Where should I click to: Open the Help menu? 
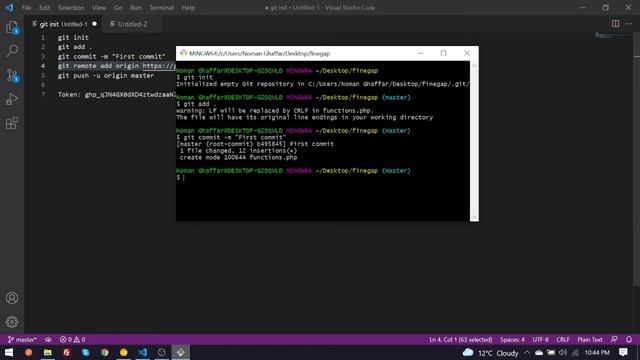(188, 8)
